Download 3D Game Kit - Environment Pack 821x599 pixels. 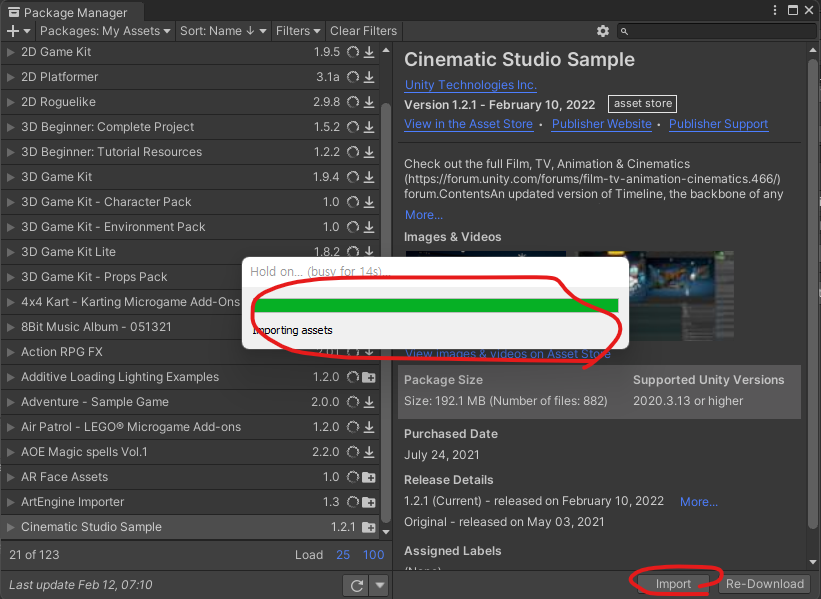pos(369,227)
